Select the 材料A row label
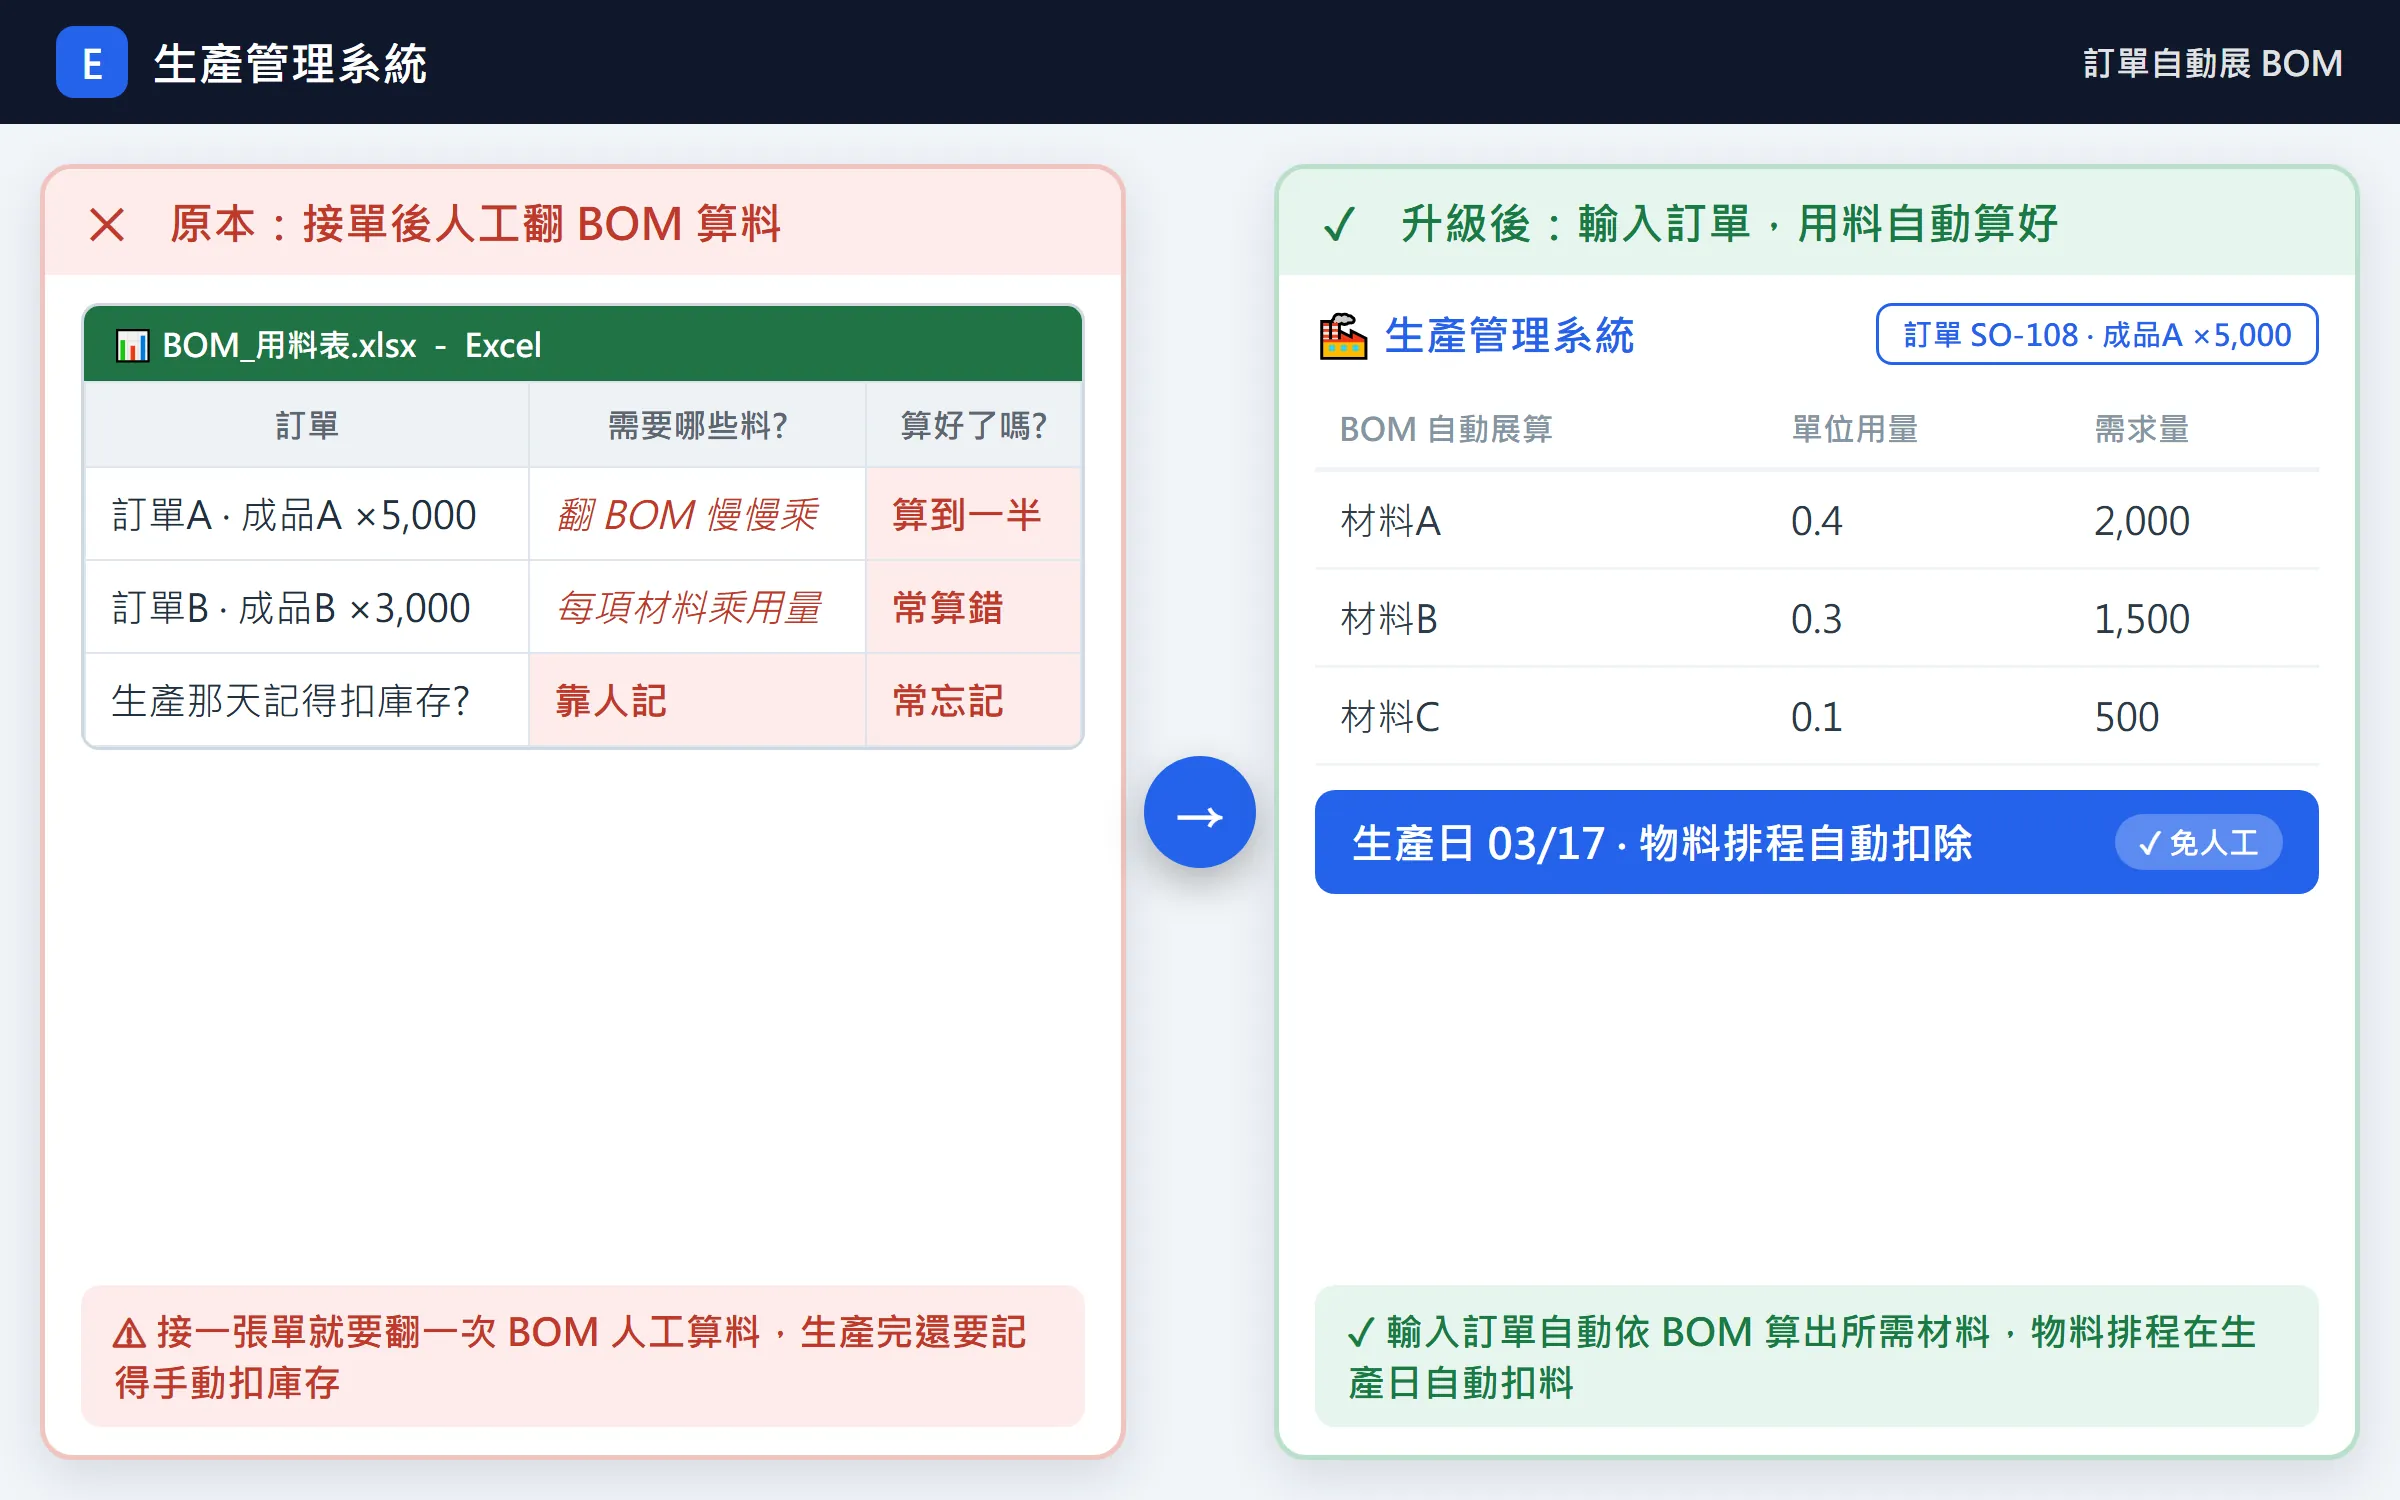2400x1500 pixels. pos(1390,521)
